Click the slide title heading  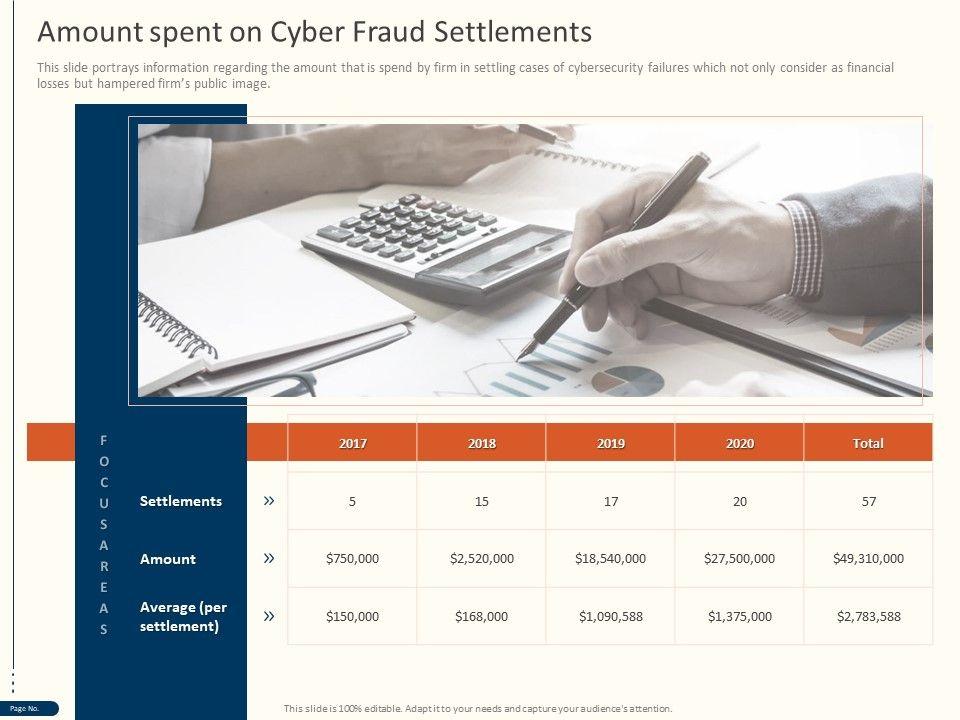point(314,33)
